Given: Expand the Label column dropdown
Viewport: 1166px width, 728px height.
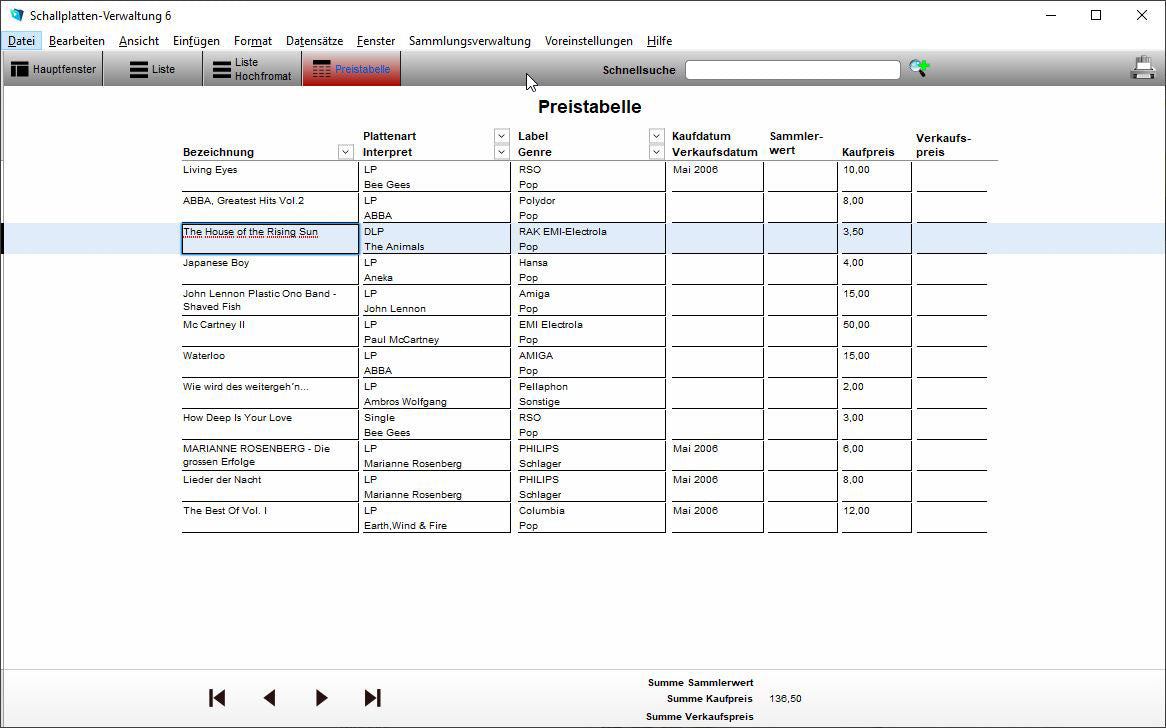Looking at the screenshot, I should click(x=657, y=136).
